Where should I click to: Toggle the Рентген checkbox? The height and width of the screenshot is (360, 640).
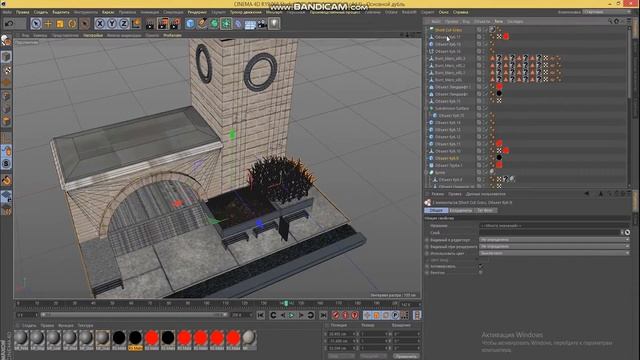pos(480,273)
